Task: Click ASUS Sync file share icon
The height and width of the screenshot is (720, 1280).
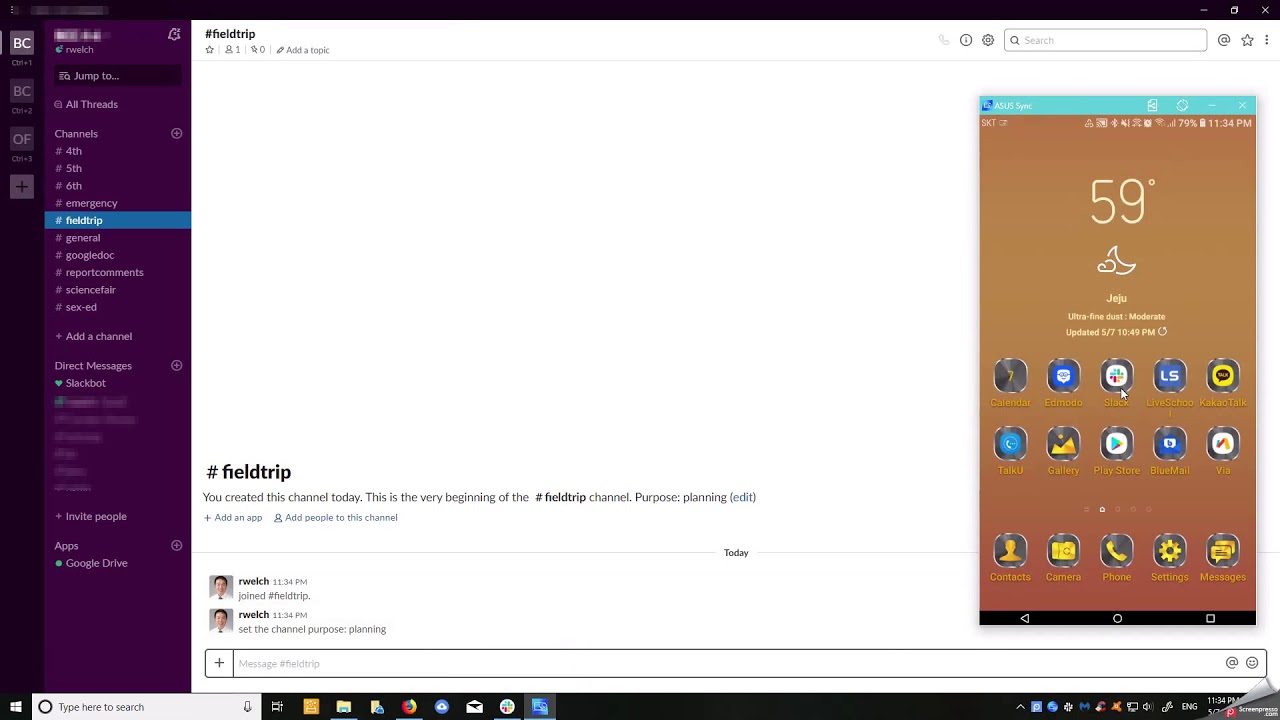Action: [x=1152, y=105]
